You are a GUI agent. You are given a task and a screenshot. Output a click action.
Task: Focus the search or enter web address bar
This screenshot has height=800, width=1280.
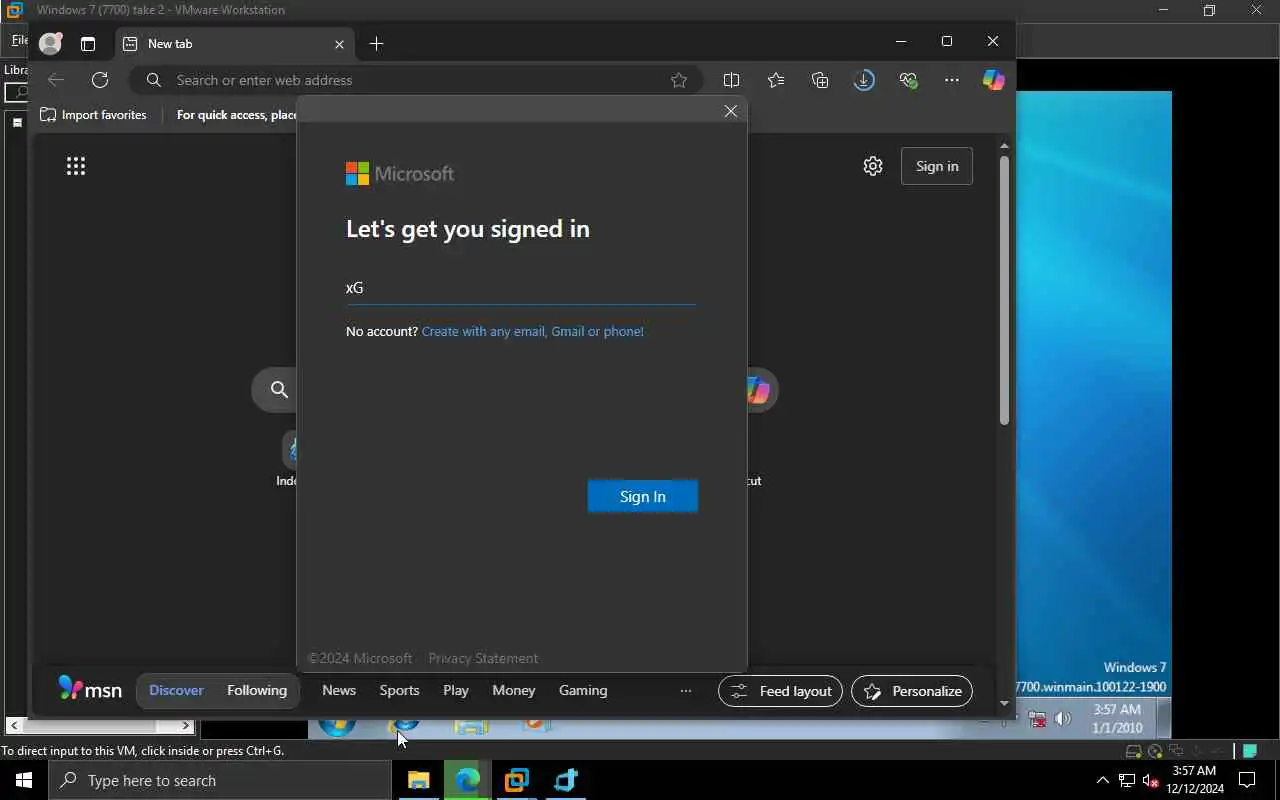[x=414, y=80]
